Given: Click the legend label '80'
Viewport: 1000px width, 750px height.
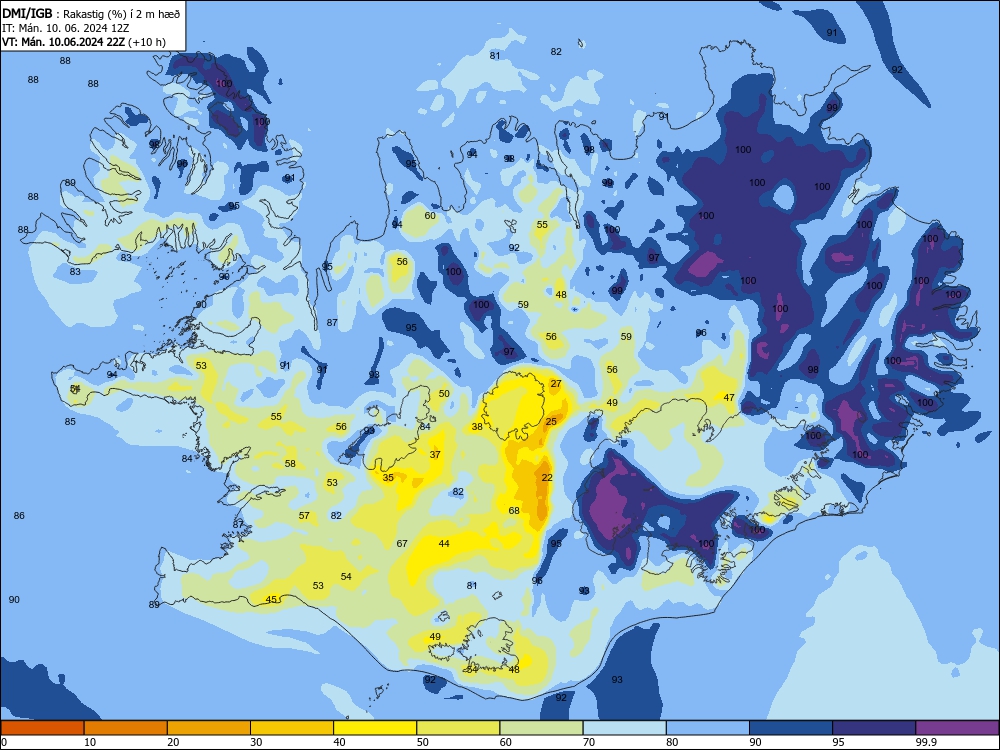Looking at the screenshot, I should 672,742.
